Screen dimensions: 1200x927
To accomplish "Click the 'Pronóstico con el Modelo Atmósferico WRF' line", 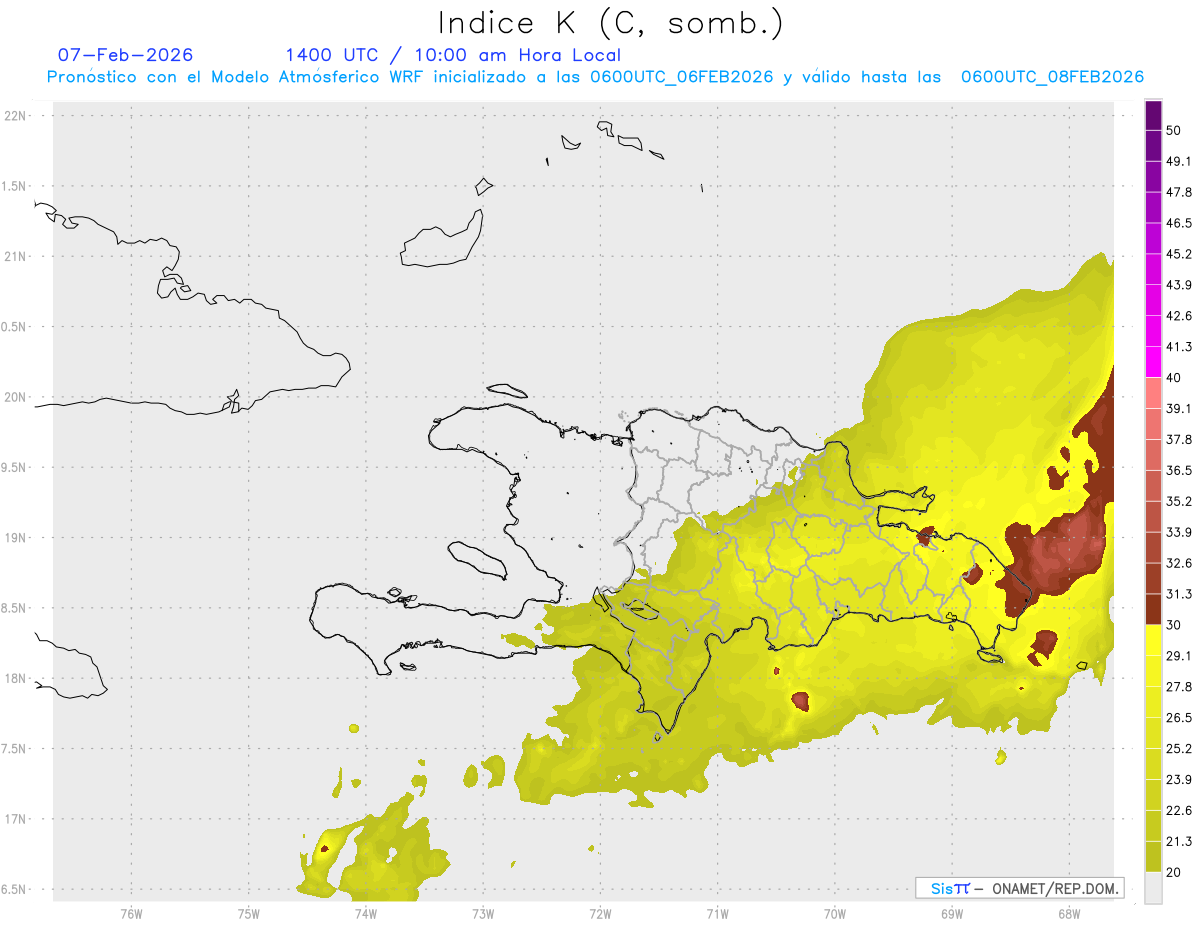I will [x=595, y=77].
